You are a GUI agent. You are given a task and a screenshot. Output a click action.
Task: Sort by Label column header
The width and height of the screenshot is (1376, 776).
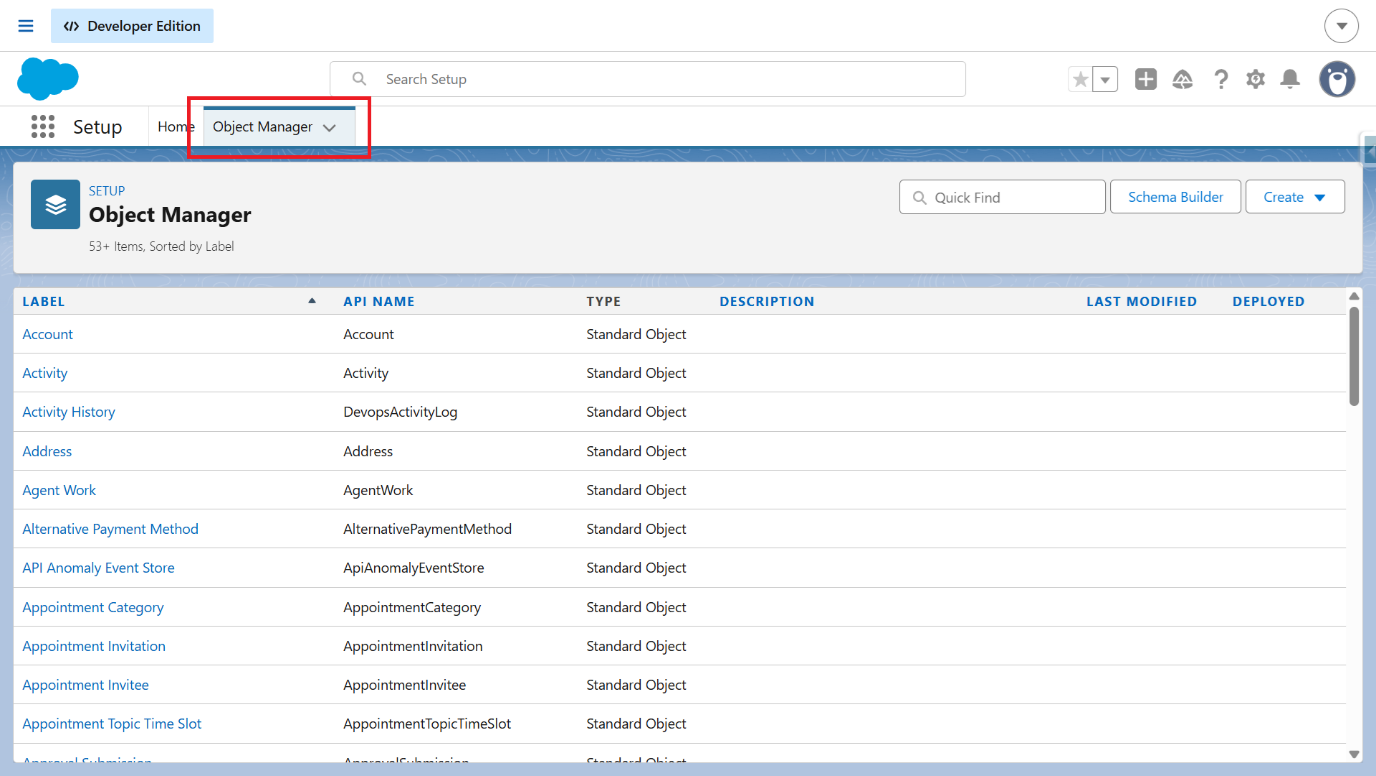click(43, 301)
